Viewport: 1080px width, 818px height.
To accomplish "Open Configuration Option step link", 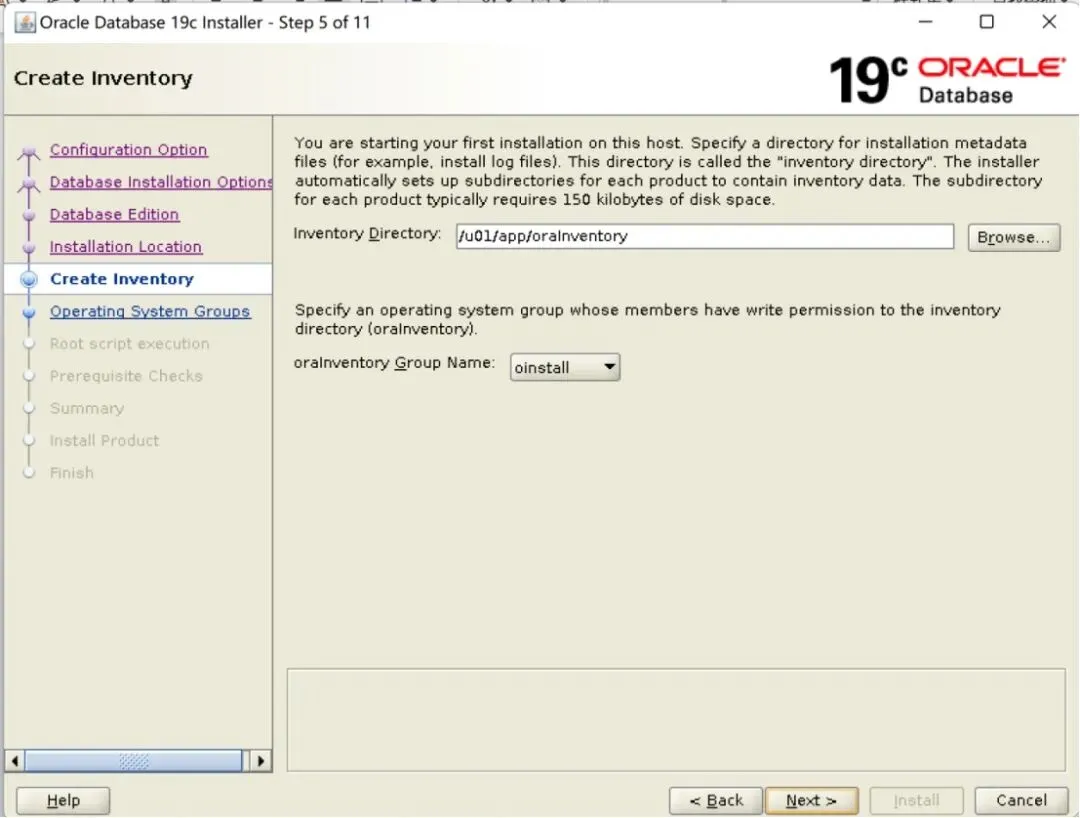I will (x=128, y=149).
